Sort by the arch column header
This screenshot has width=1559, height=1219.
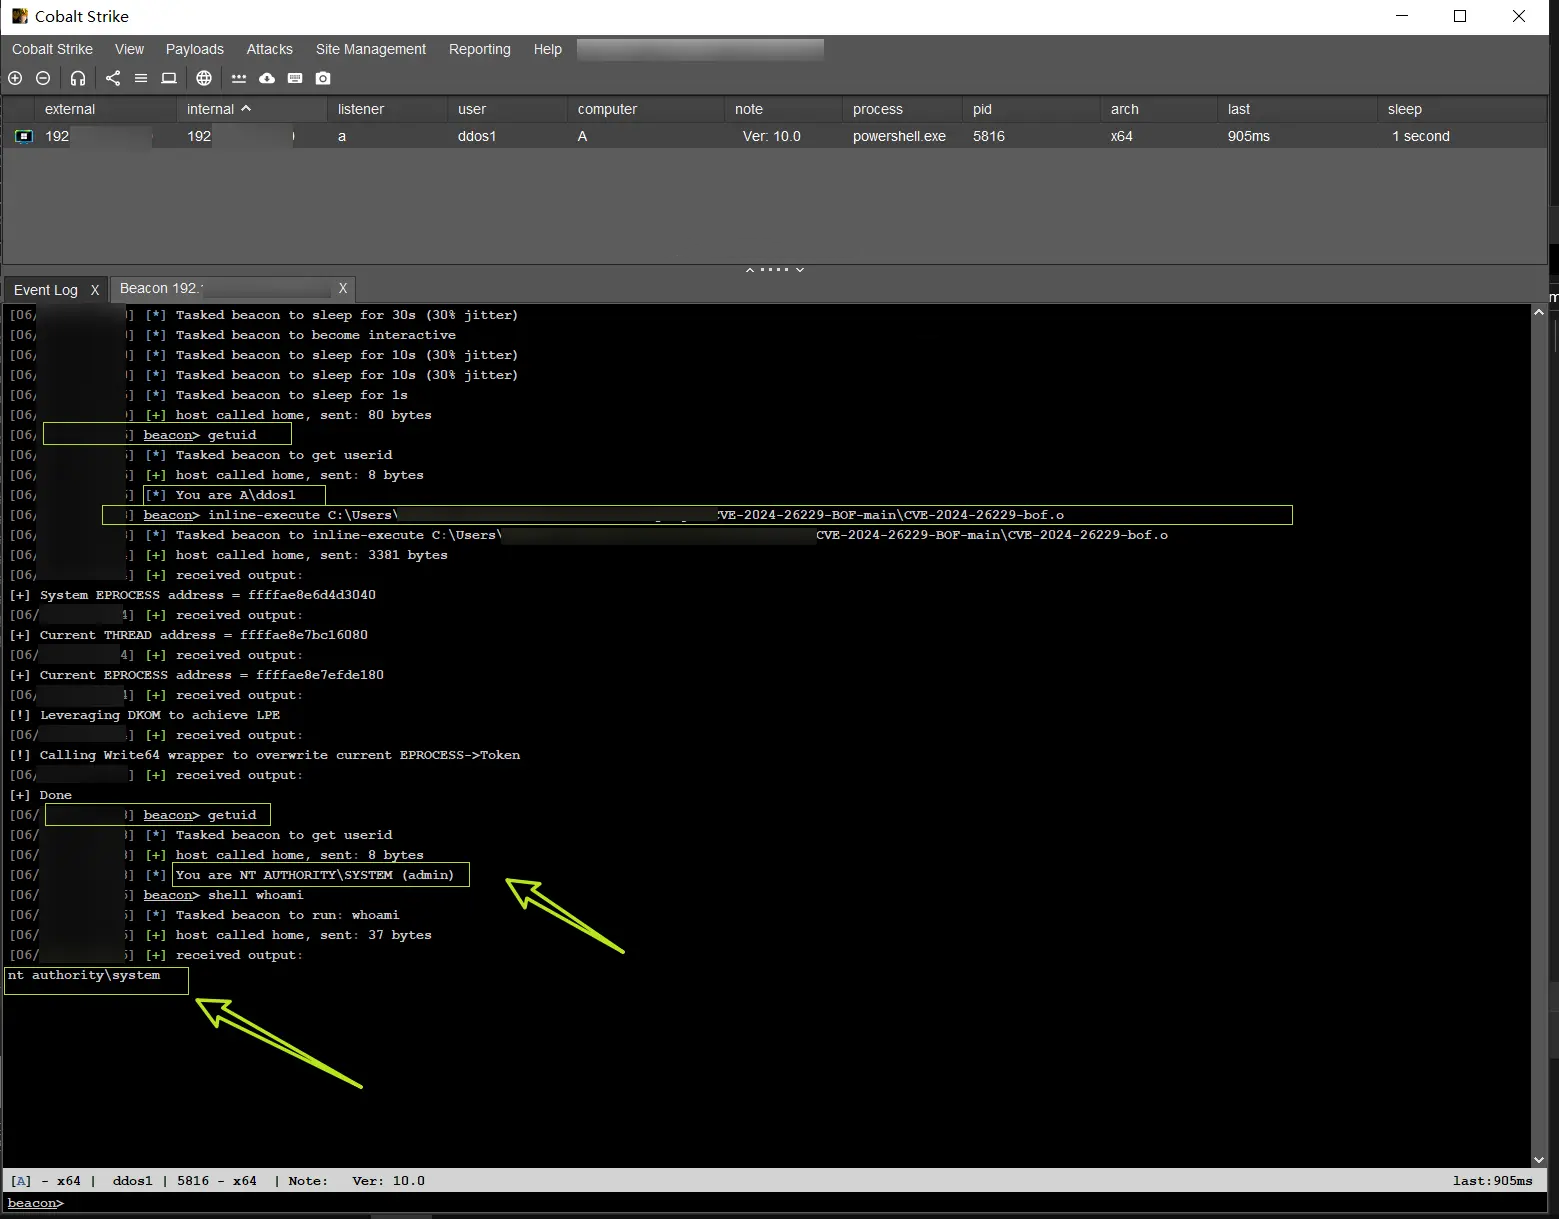pos(1159,109)
